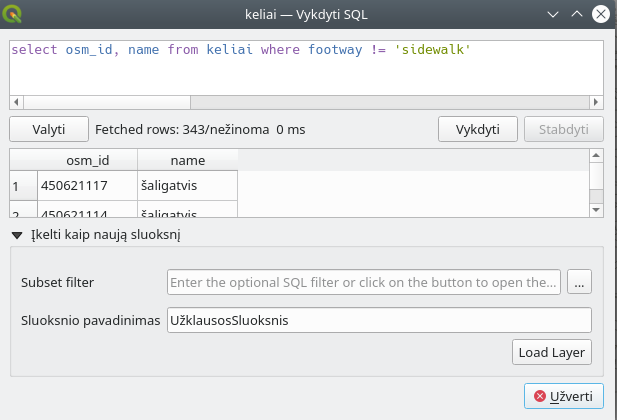Select the osm_id column header
617x420 pixels.
tap(87, 160)
